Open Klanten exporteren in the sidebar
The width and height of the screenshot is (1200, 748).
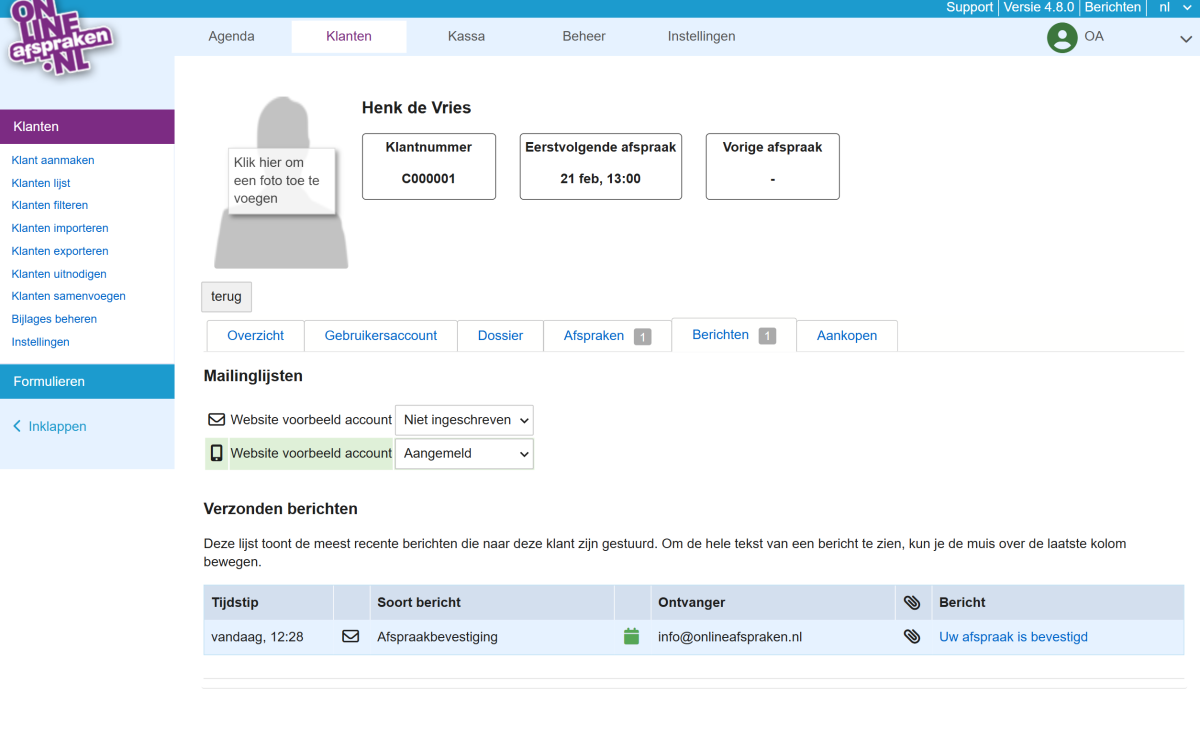click(60, 251)
